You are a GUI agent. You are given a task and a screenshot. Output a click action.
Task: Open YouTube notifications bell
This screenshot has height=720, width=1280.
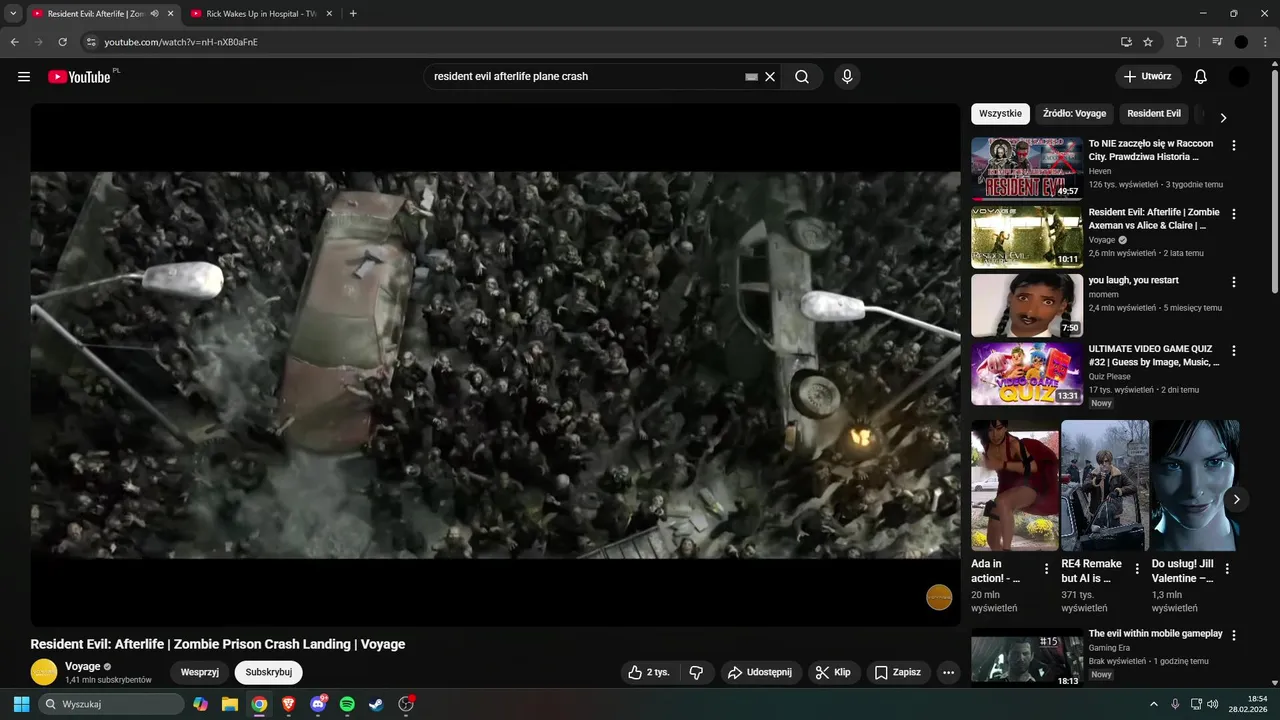click(1201, 77)
